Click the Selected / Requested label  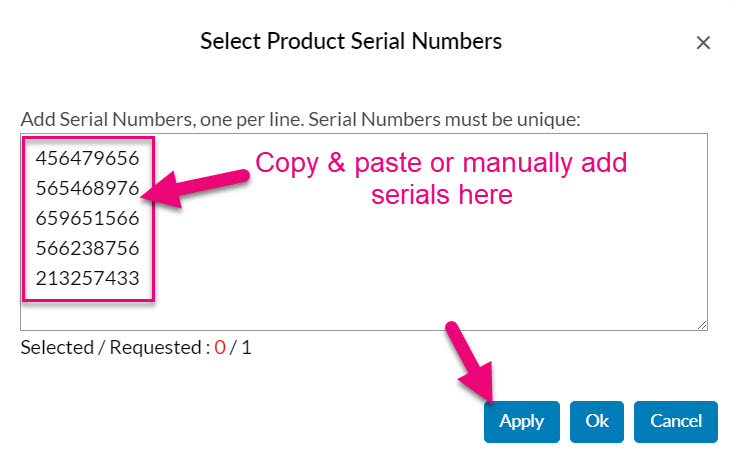click(x=115, y=348)
